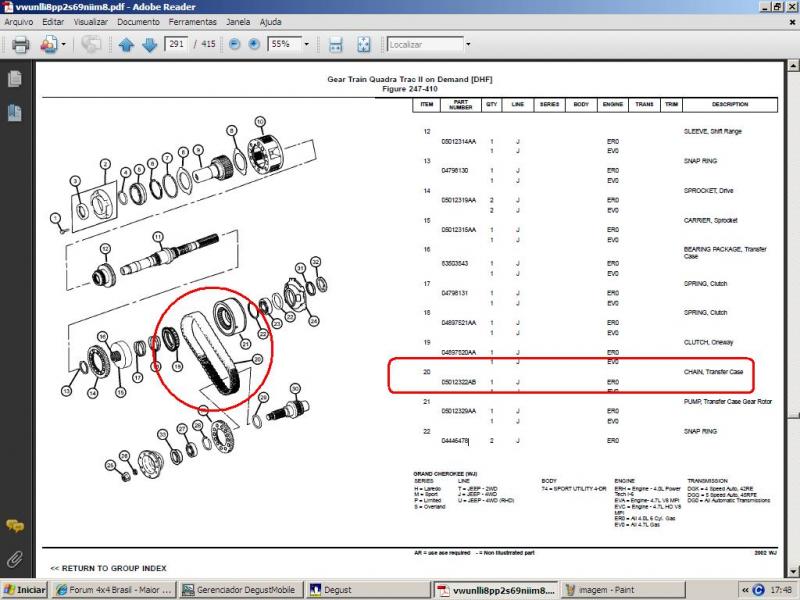Click description CARRIER, Sprocket

[710, 220]
